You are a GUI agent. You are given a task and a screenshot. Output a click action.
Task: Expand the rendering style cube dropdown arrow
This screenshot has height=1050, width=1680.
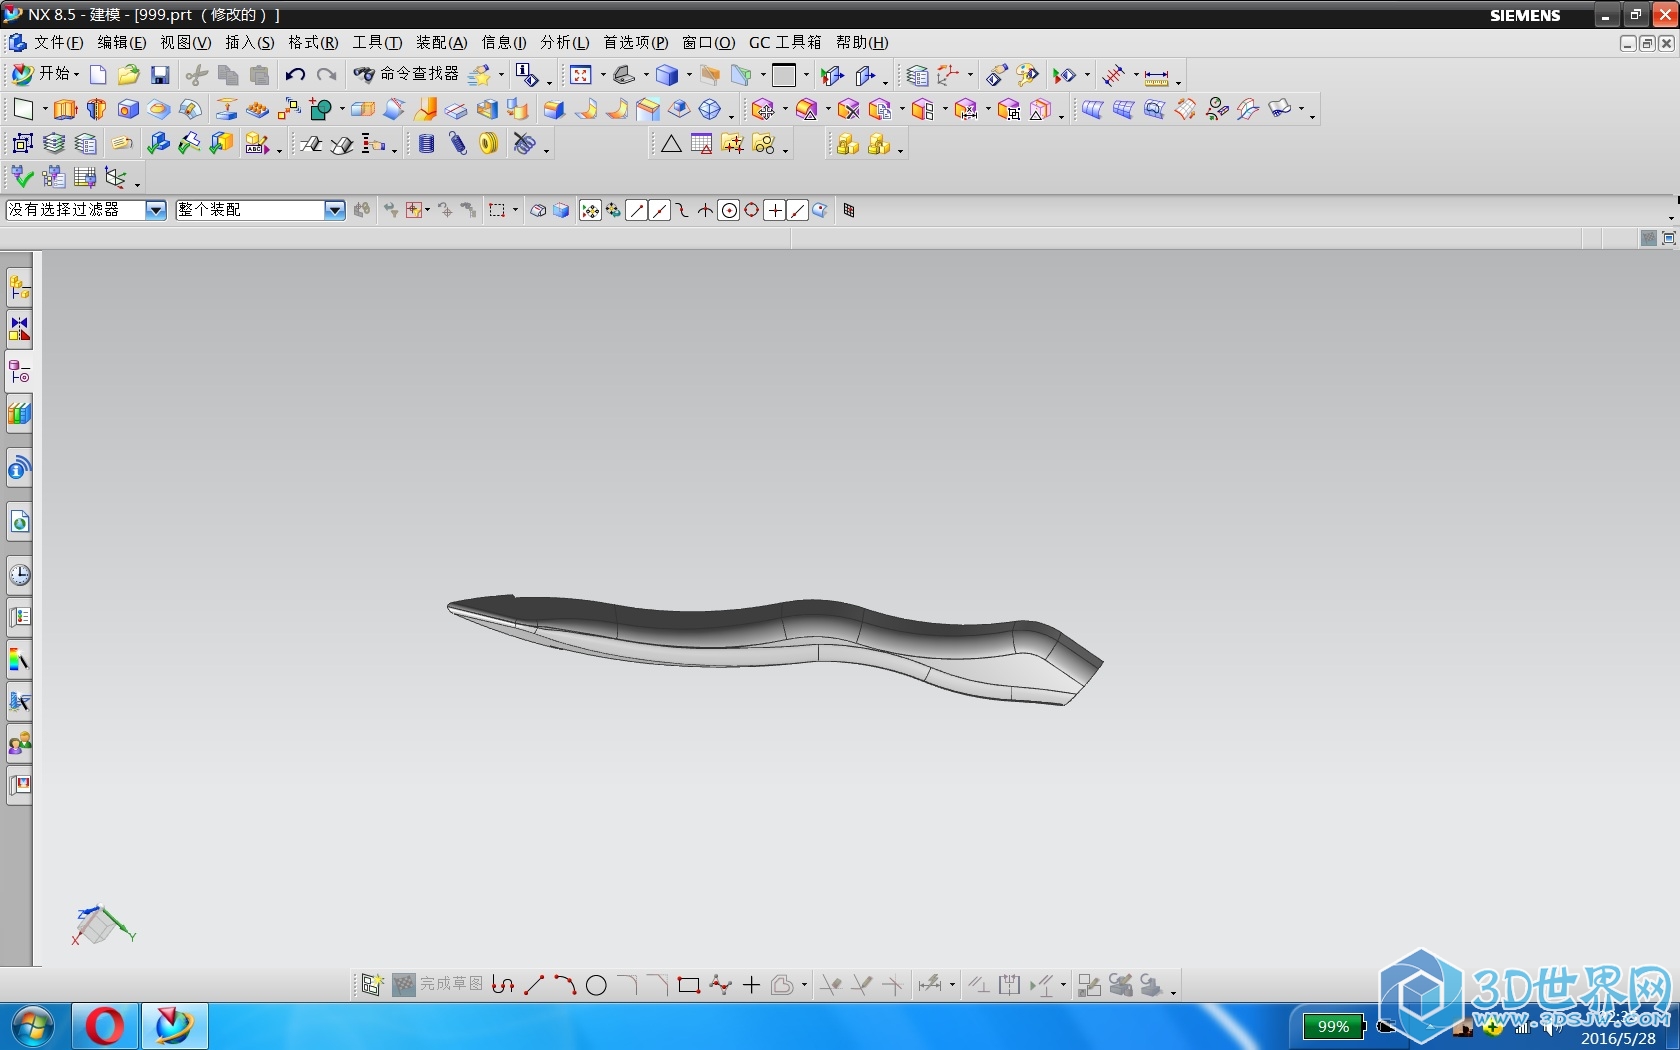(689, 75)
